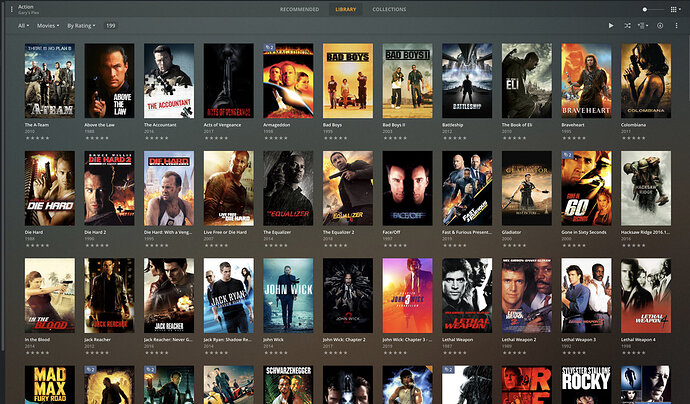This screenshot has height=404, width=690.
Task: Click the version badge on Armageddon poster
Action: 269,47
